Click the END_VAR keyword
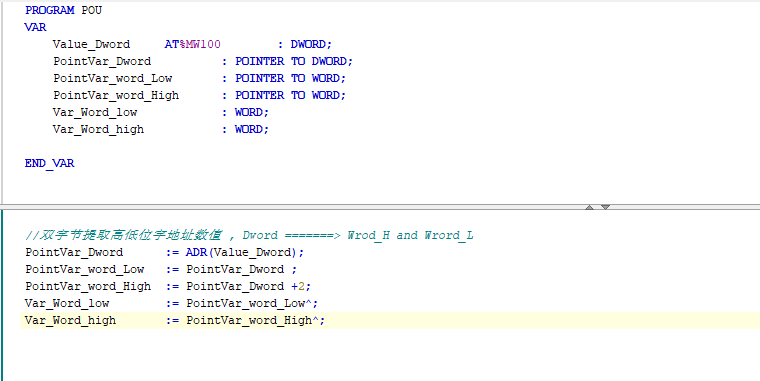The height and width of the screenshot is (381, 760). (x=49, y=163)
